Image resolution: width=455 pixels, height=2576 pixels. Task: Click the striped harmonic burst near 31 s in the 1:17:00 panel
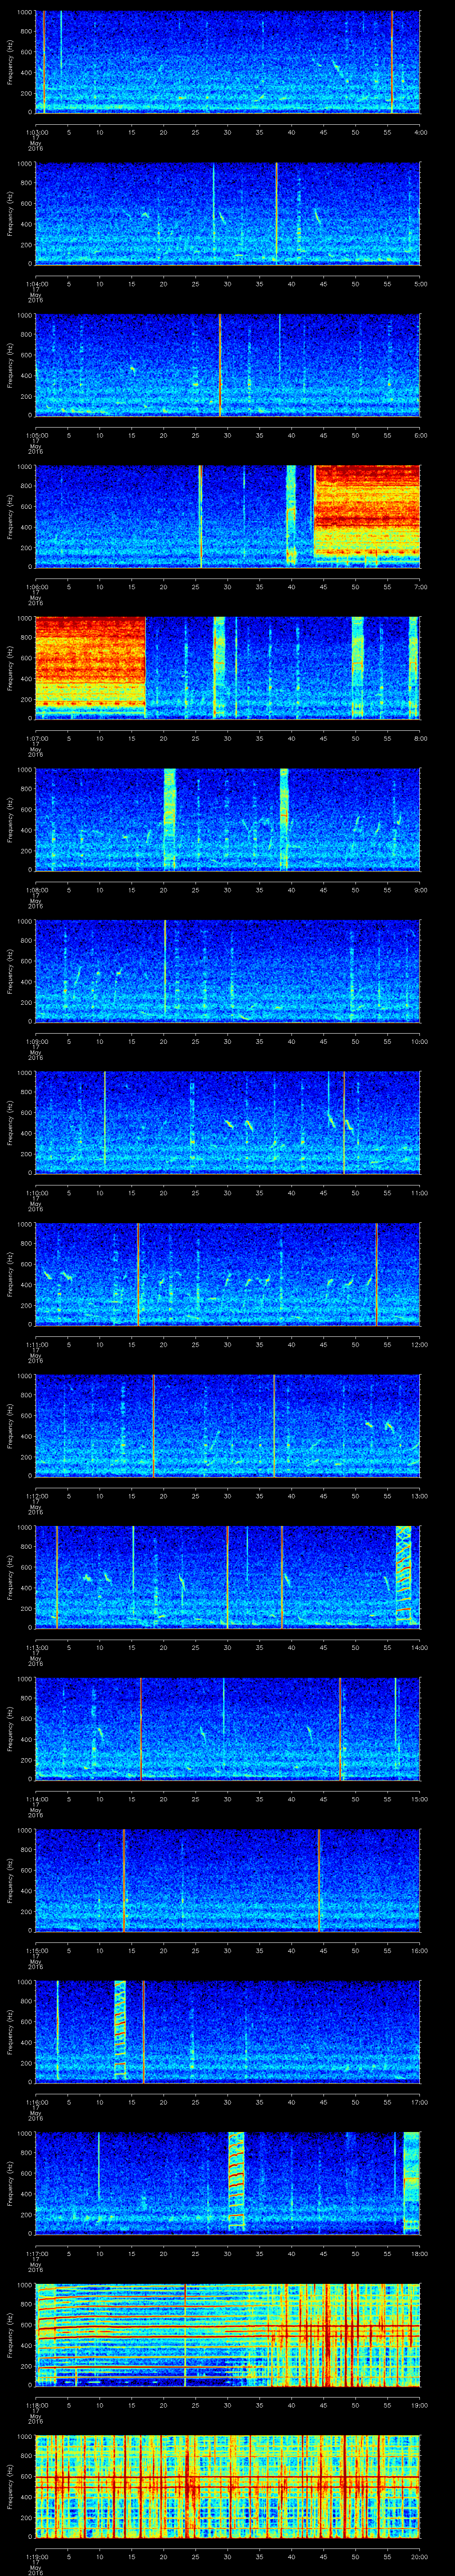click(237, 2181)
